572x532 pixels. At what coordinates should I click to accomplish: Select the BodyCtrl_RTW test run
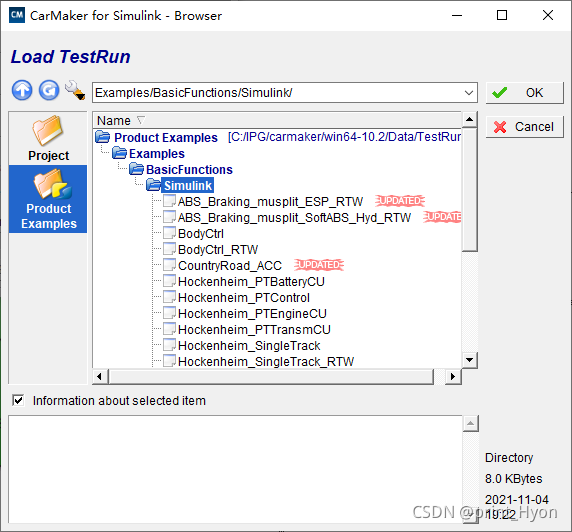click(218, 250)
